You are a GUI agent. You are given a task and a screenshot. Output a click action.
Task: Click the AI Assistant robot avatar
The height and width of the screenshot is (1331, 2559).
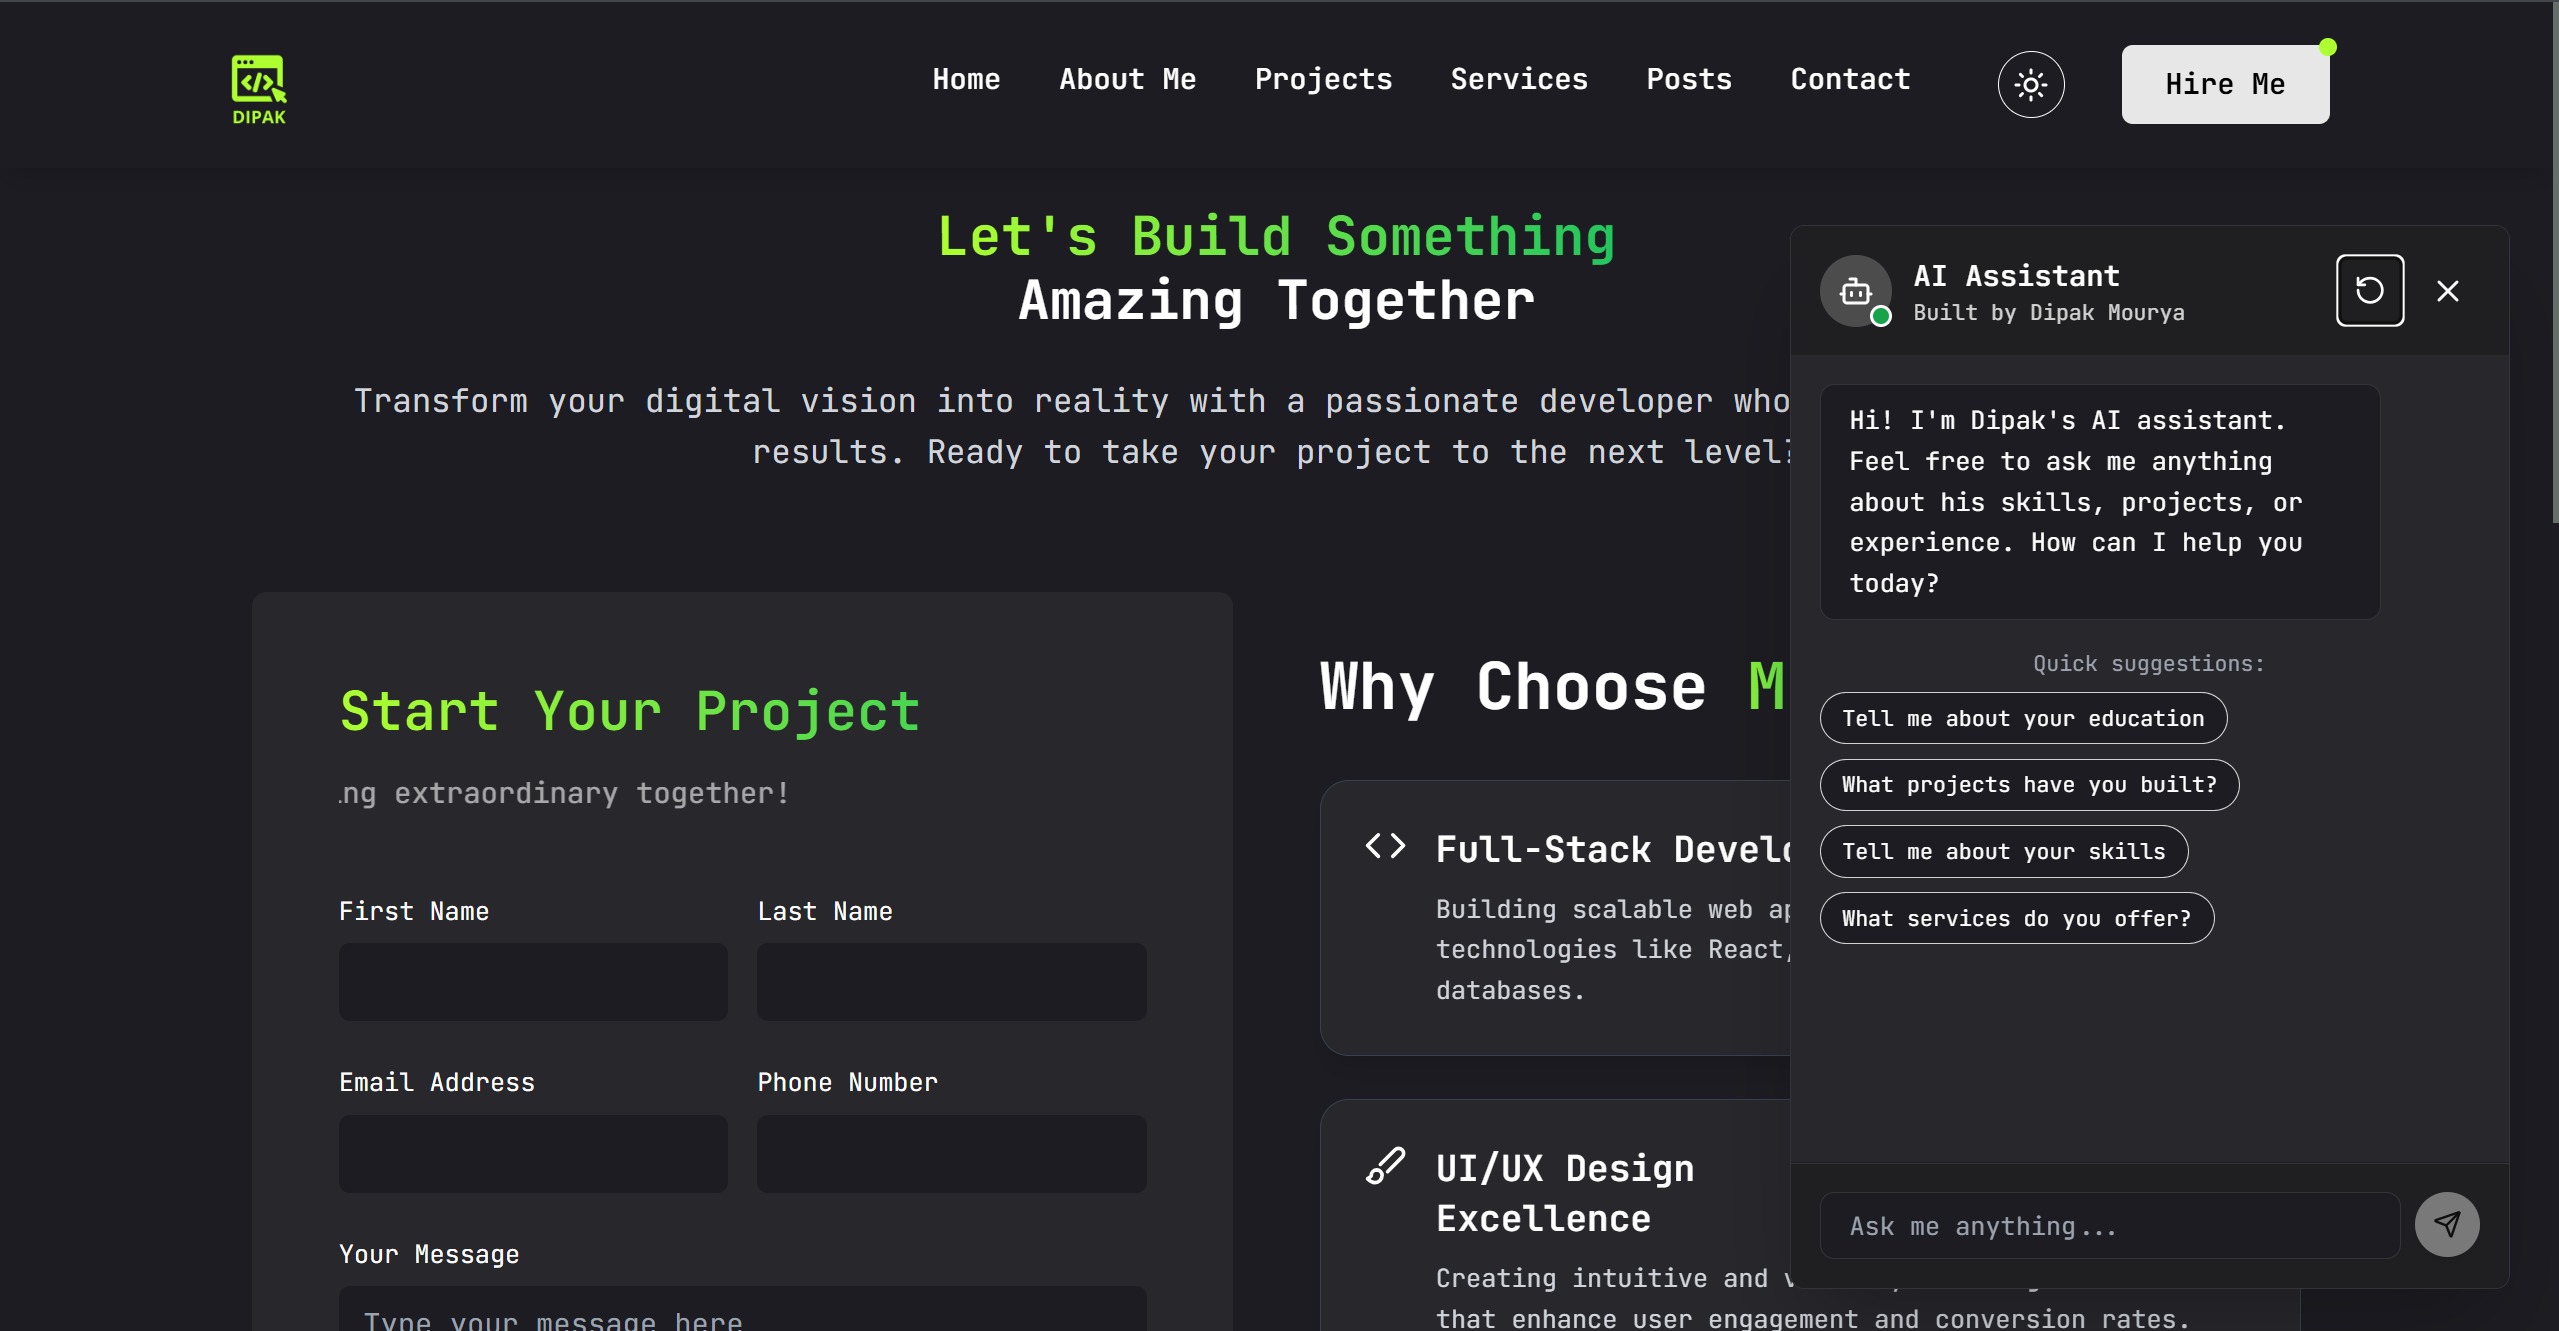[x=1856, y=291]
